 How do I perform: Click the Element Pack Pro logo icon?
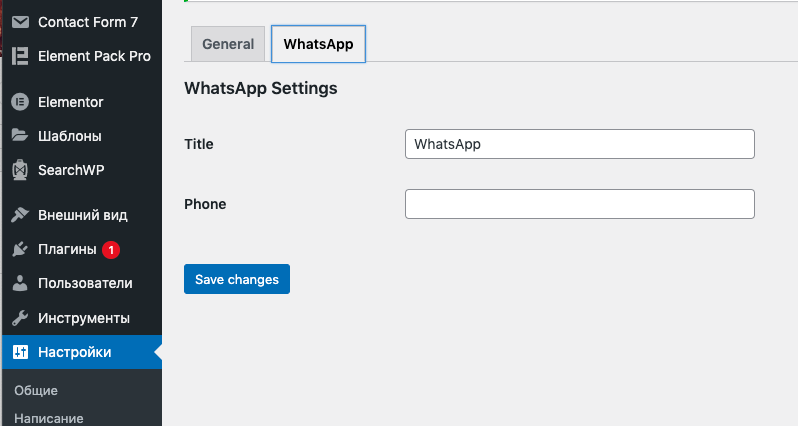[20, 56]
